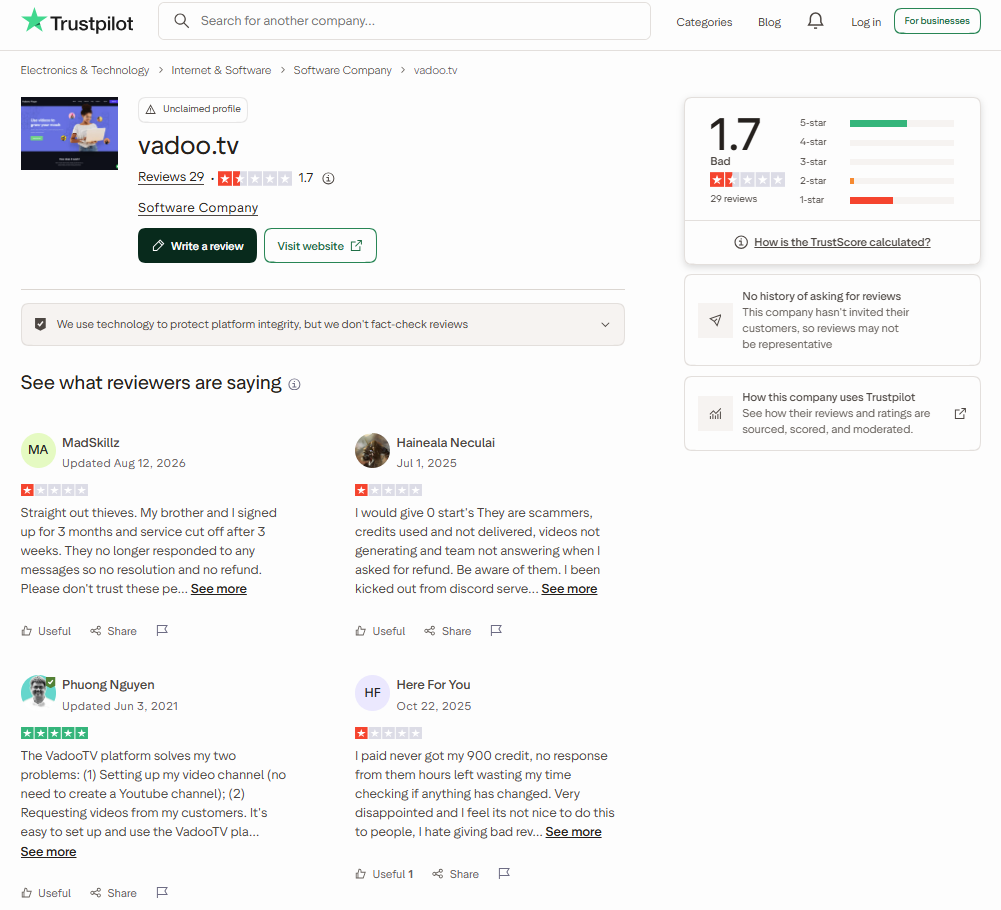This screenshot has height=910, width=1001.
Task: Expand Haineala Neculai review with See more
Action: [x=569, y=589]
